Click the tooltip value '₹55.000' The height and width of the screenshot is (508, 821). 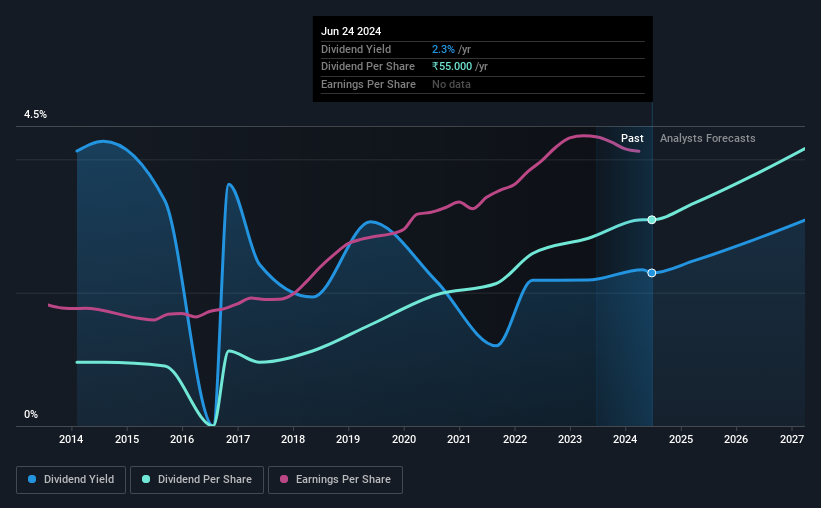click(x=452, y=67)
